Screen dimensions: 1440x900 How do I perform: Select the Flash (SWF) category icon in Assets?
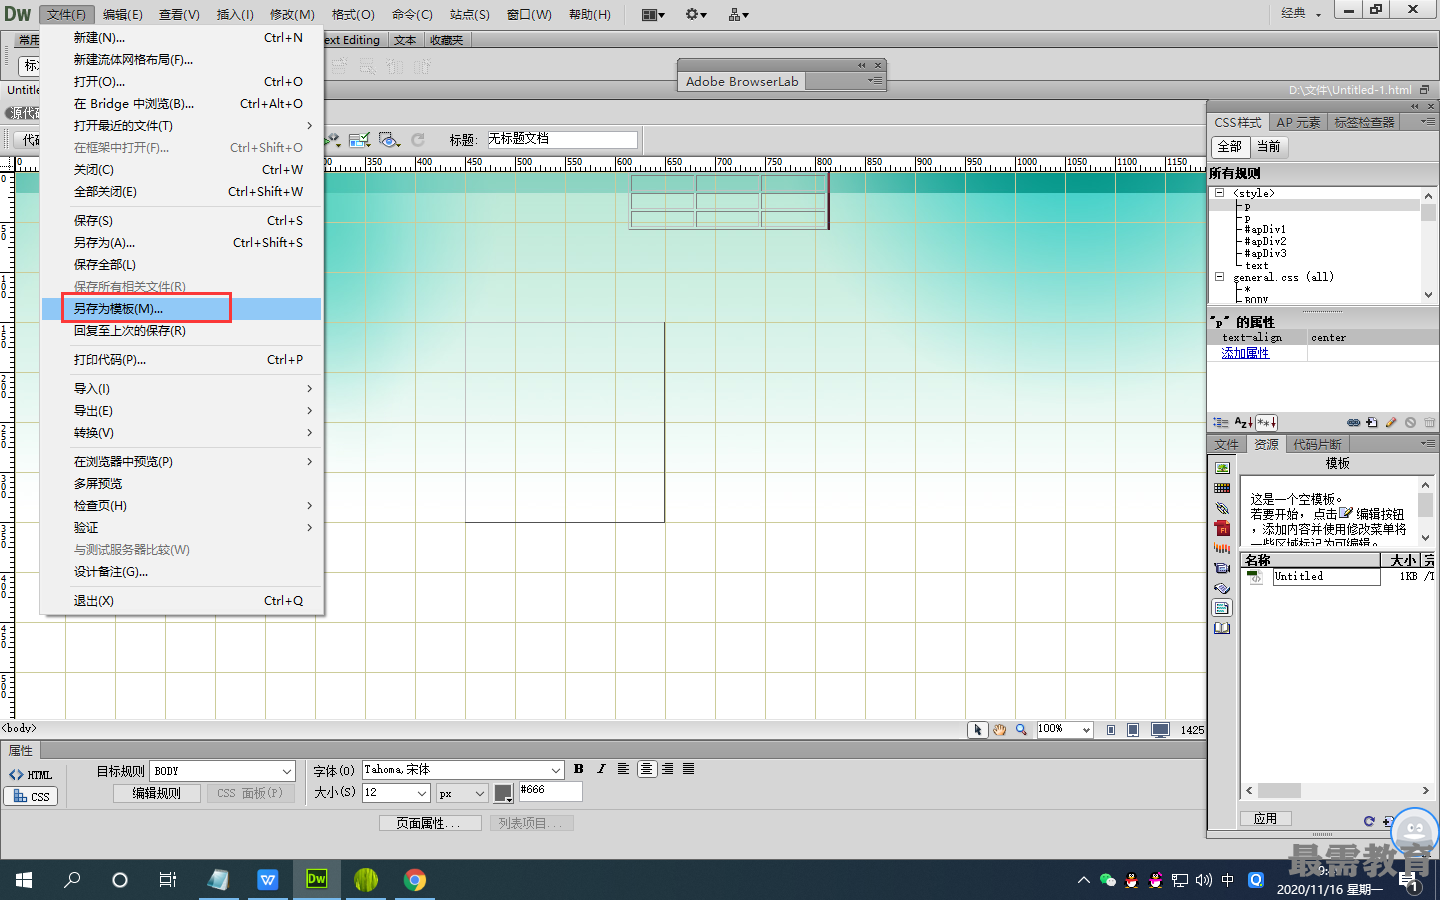coord(1222,528)
